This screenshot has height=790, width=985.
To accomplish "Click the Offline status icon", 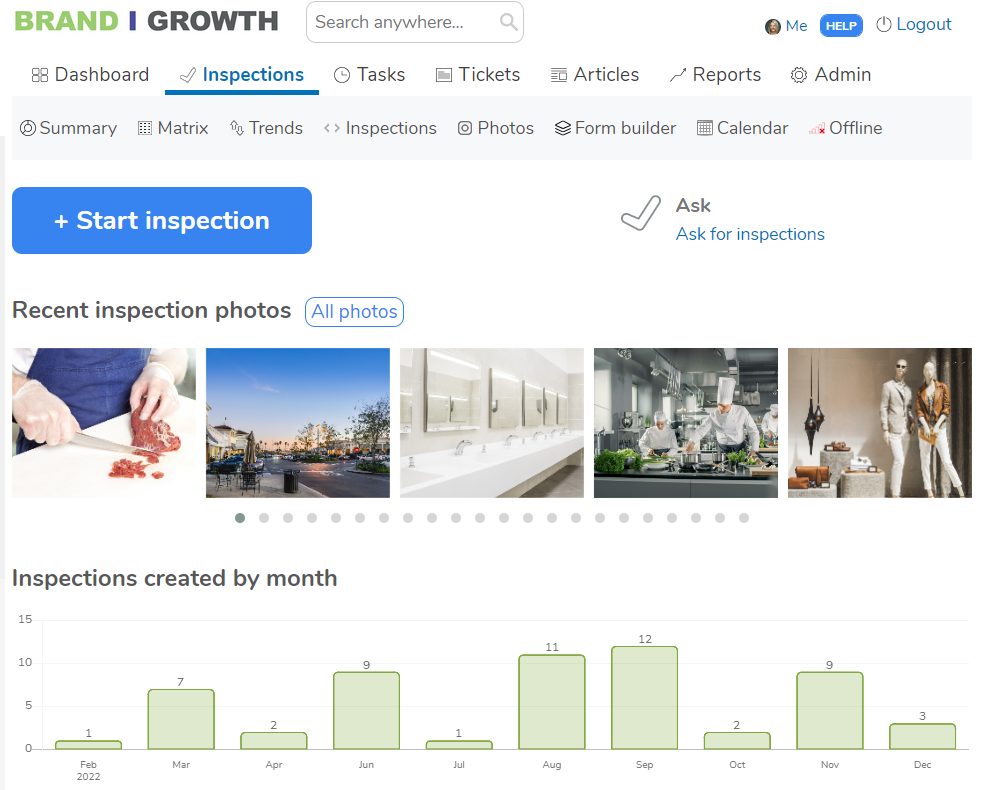I will click(818, 129).
